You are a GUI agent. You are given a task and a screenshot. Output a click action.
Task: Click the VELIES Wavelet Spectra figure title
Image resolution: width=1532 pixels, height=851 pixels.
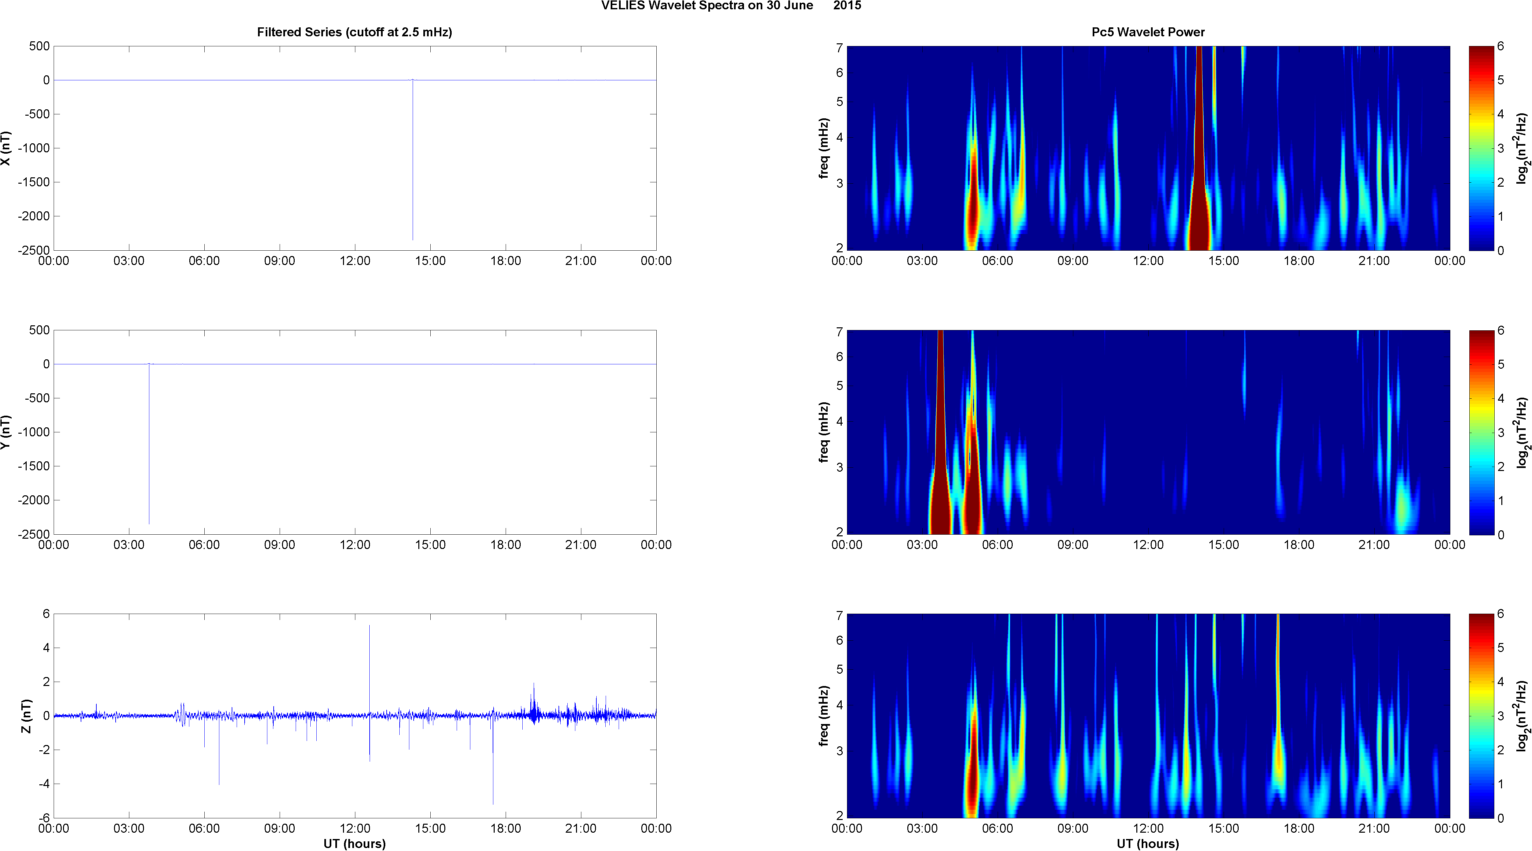tap(730, 6)
